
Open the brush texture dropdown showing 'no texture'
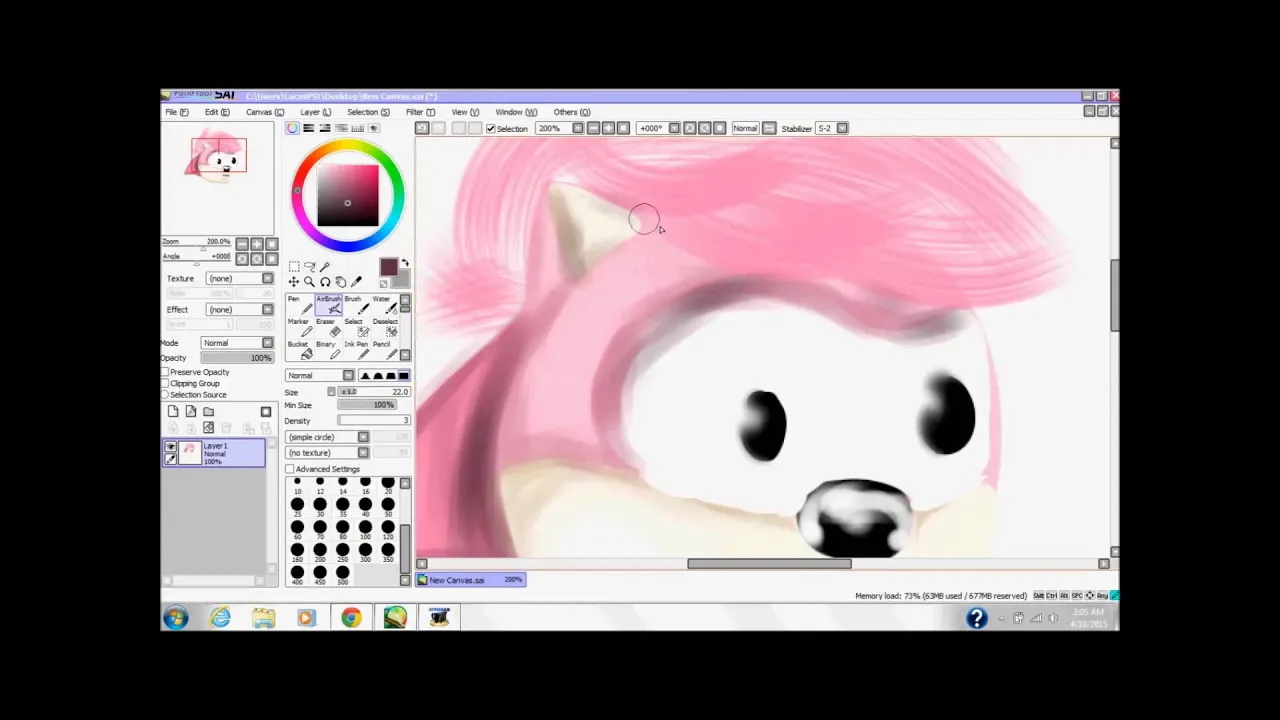(327, 452)
